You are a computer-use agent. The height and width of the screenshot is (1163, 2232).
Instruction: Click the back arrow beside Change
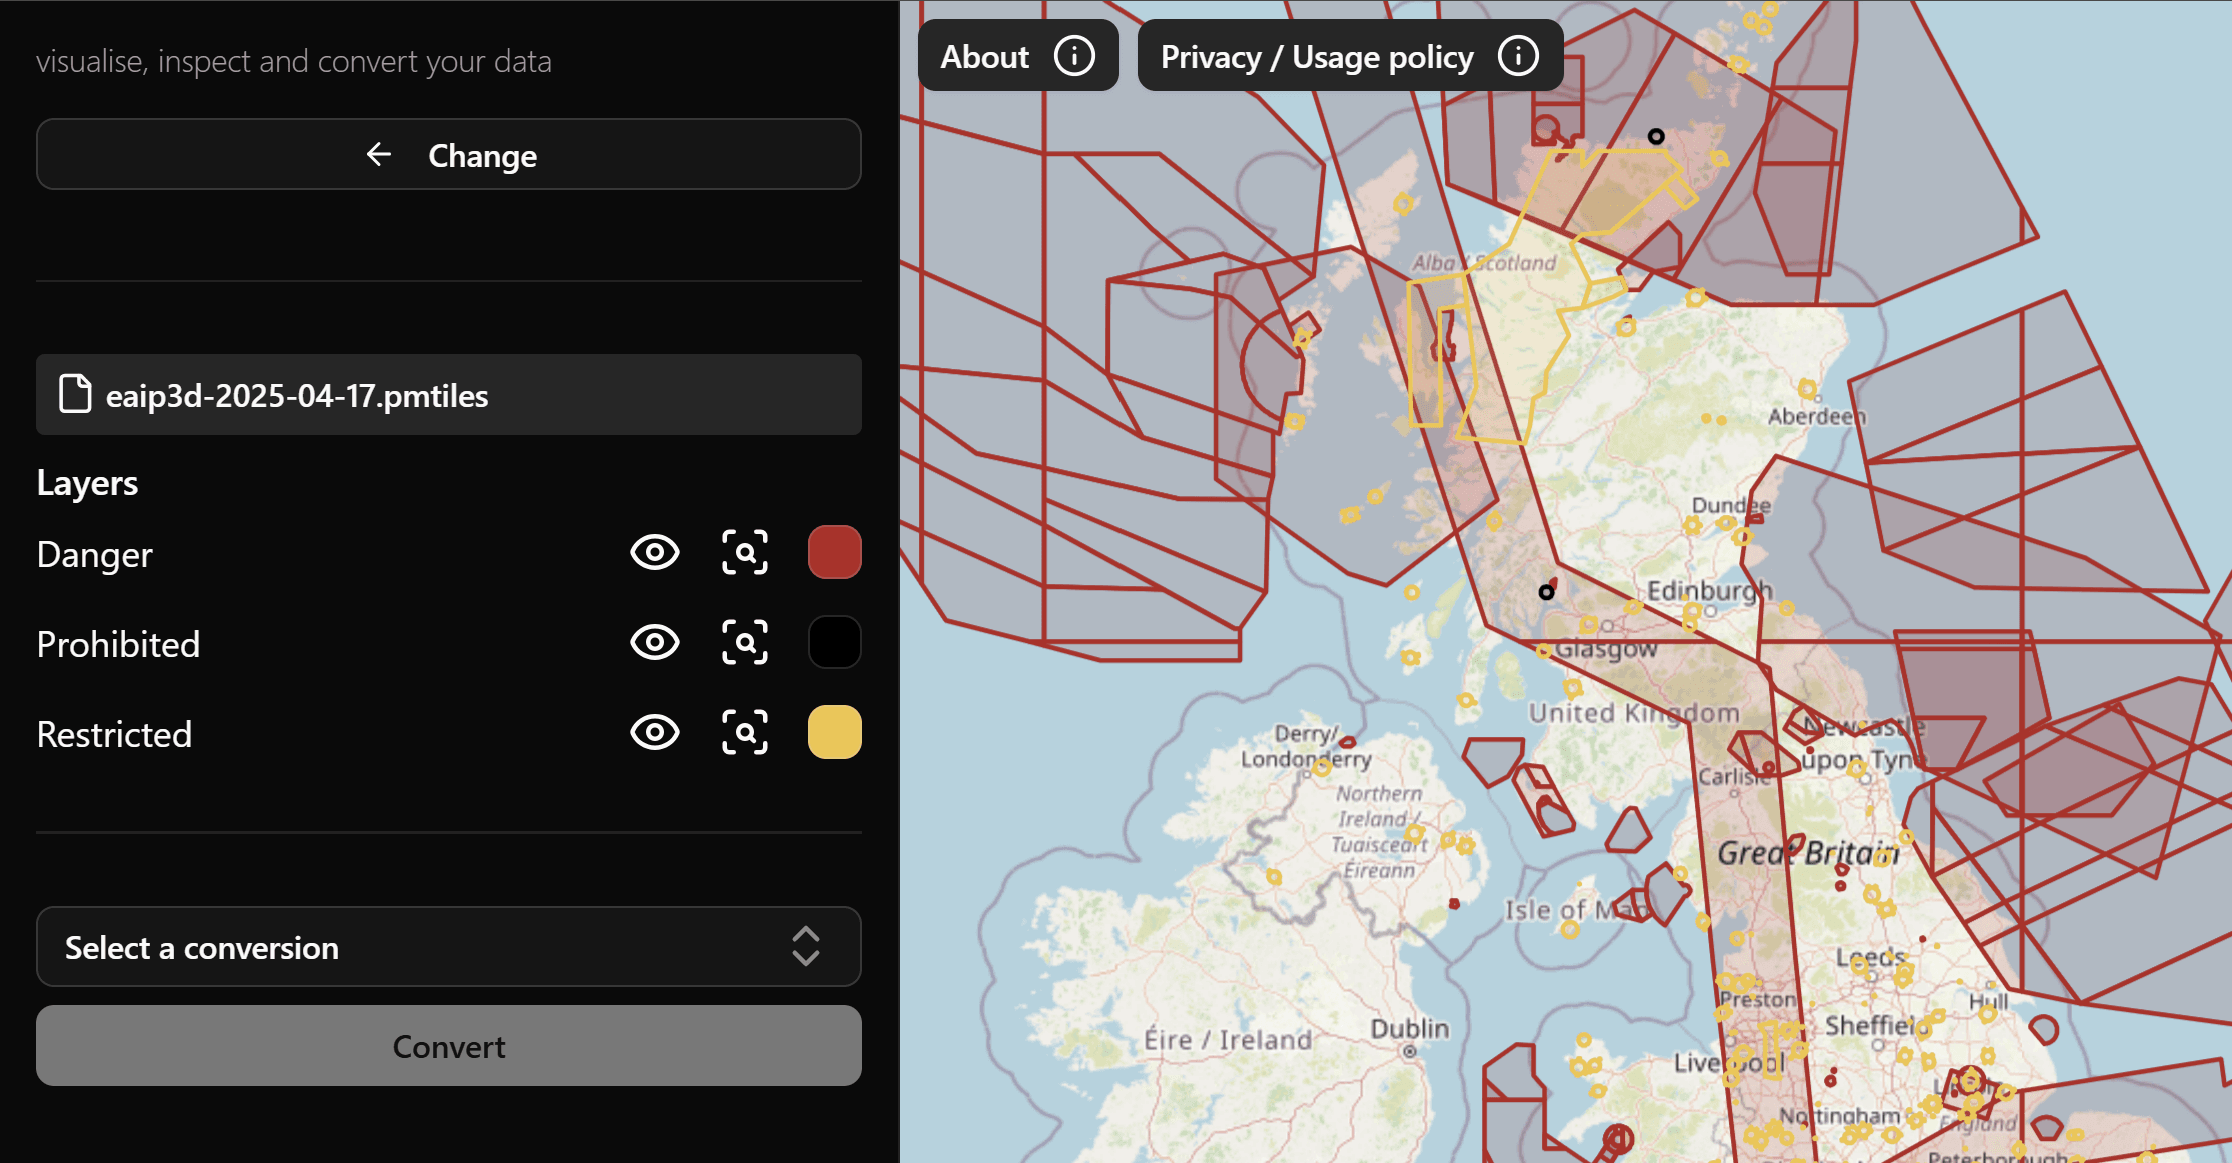point(379,155)
